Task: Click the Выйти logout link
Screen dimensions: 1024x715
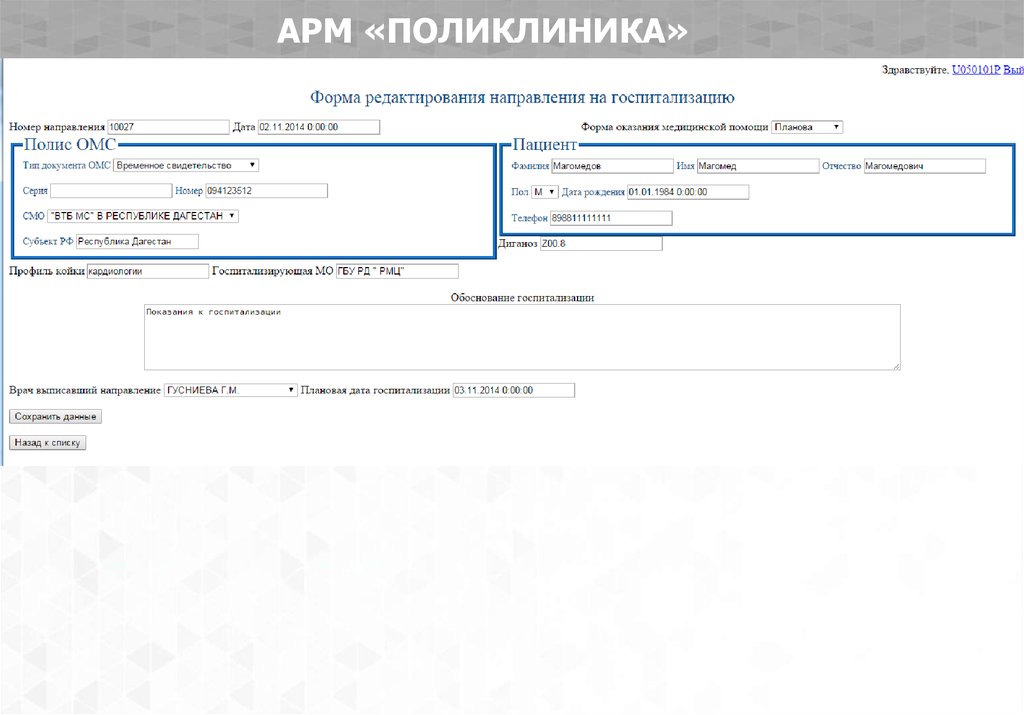Action: coord(1013,70)
